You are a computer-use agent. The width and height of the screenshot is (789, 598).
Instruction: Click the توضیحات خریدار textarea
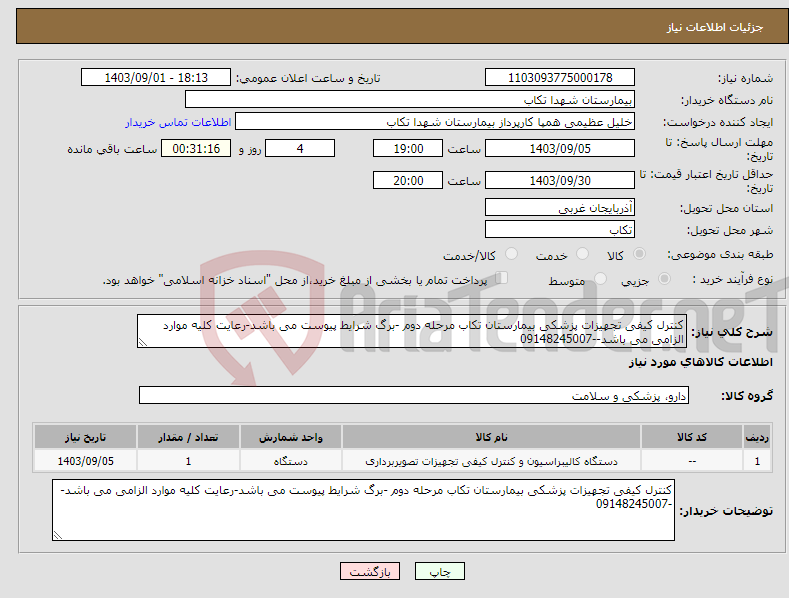coord(363,510)
